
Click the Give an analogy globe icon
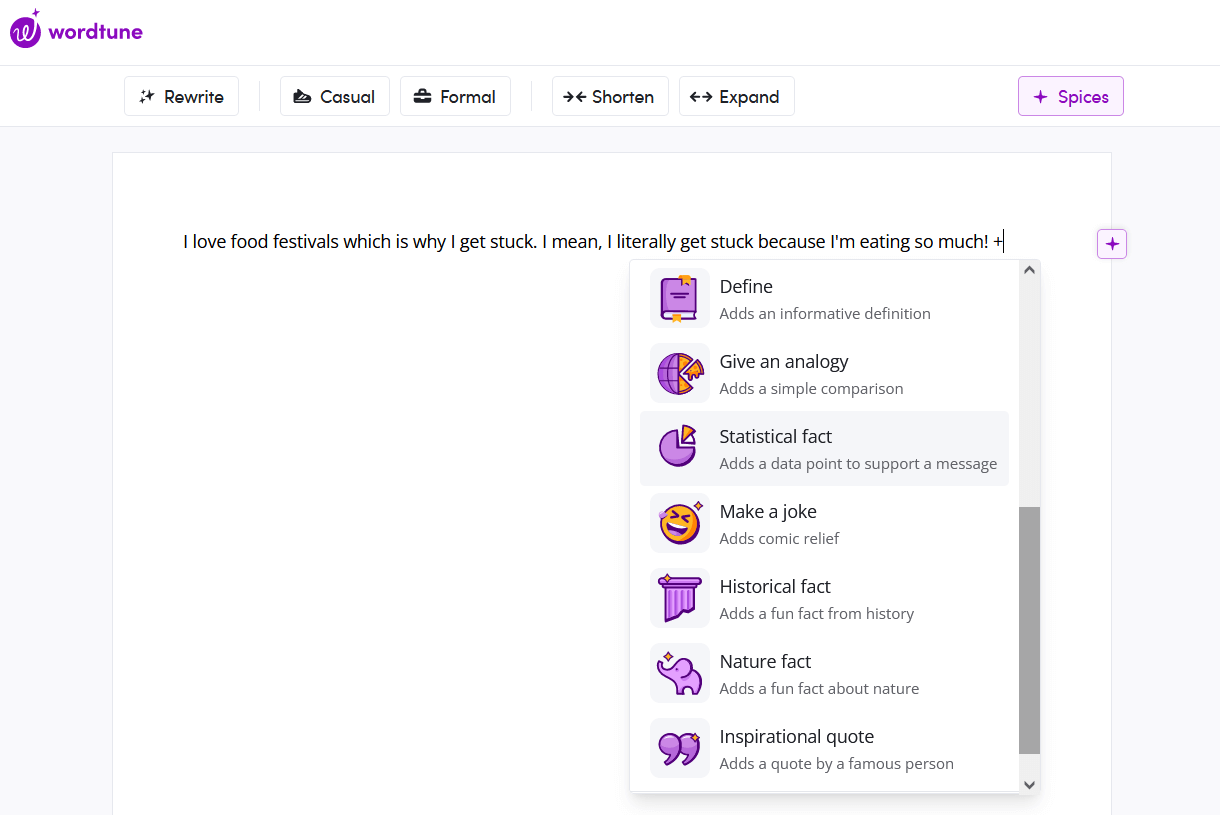(680, 373)
